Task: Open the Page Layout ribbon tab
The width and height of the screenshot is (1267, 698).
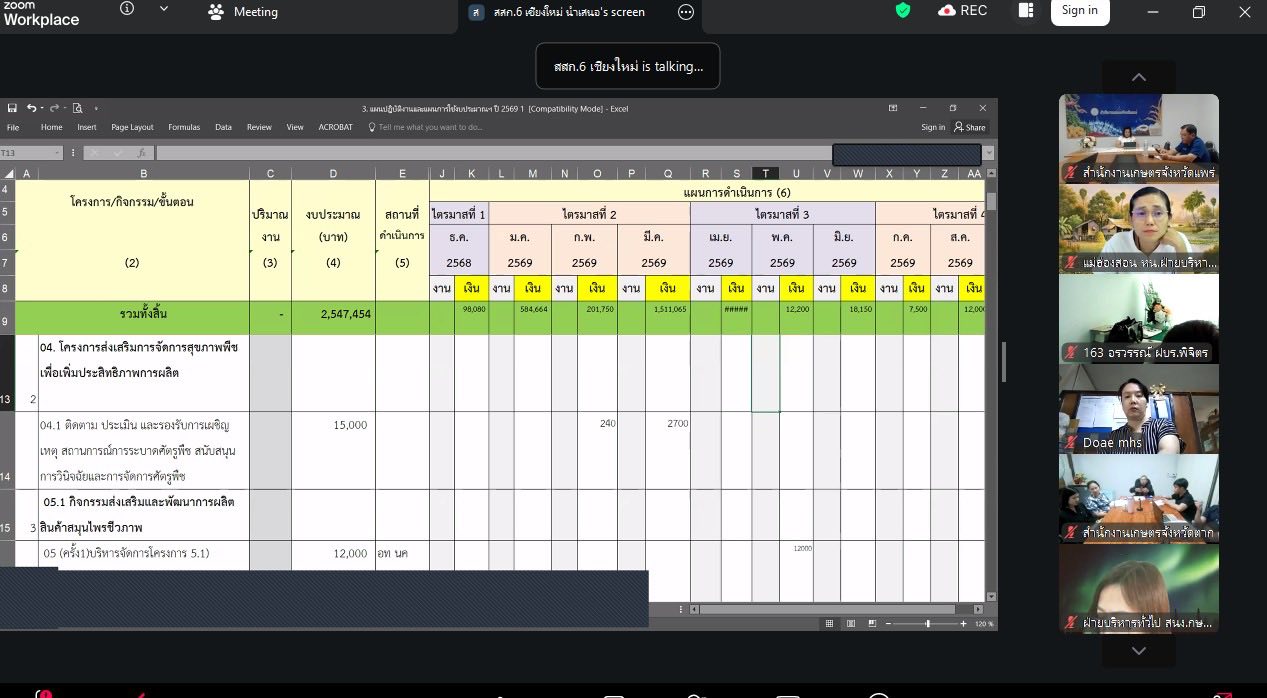Action: [132, 127]
